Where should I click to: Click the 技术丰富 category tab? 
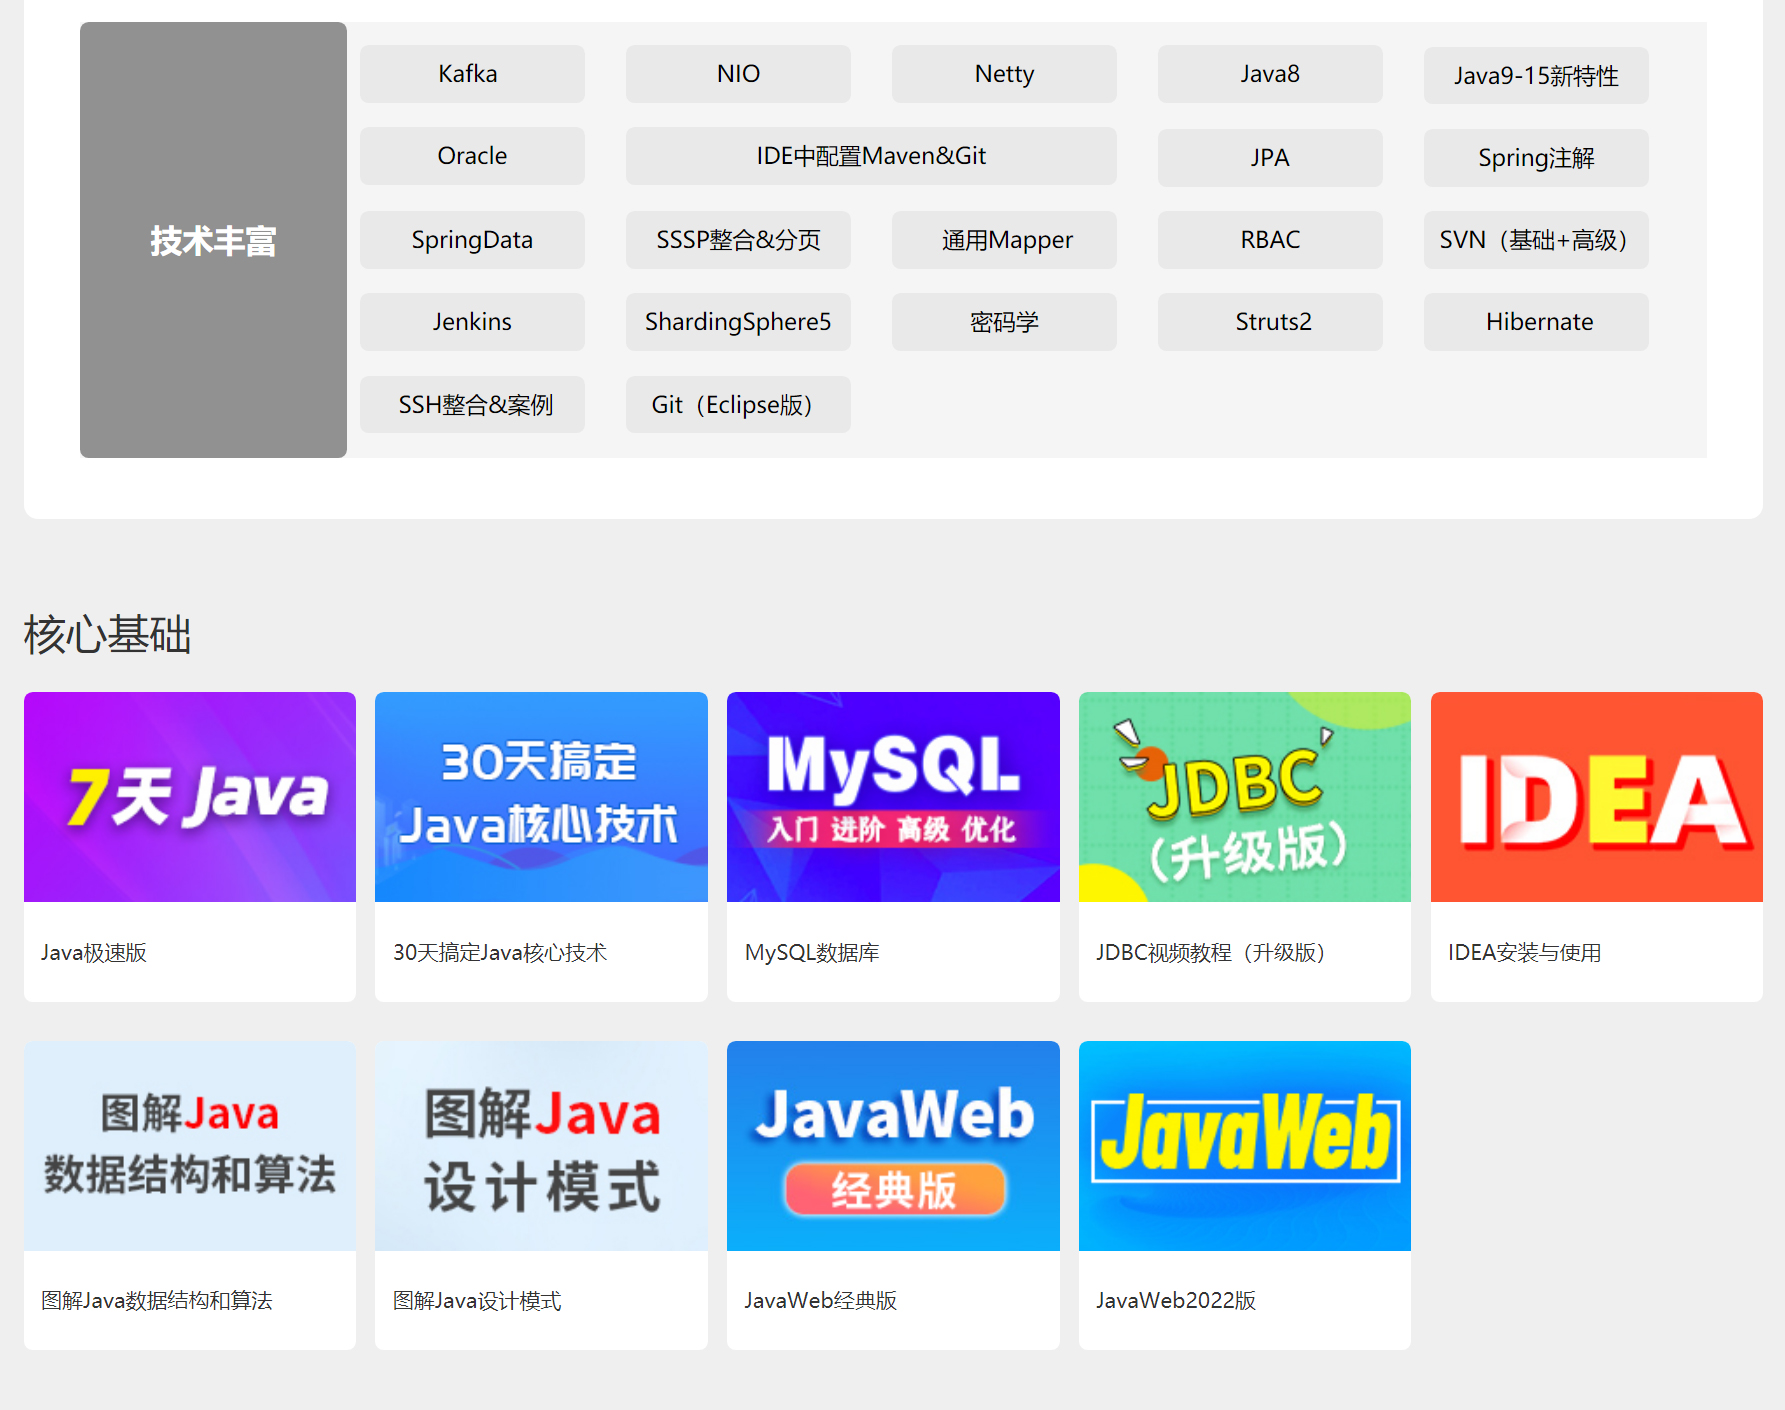(213, 240)
